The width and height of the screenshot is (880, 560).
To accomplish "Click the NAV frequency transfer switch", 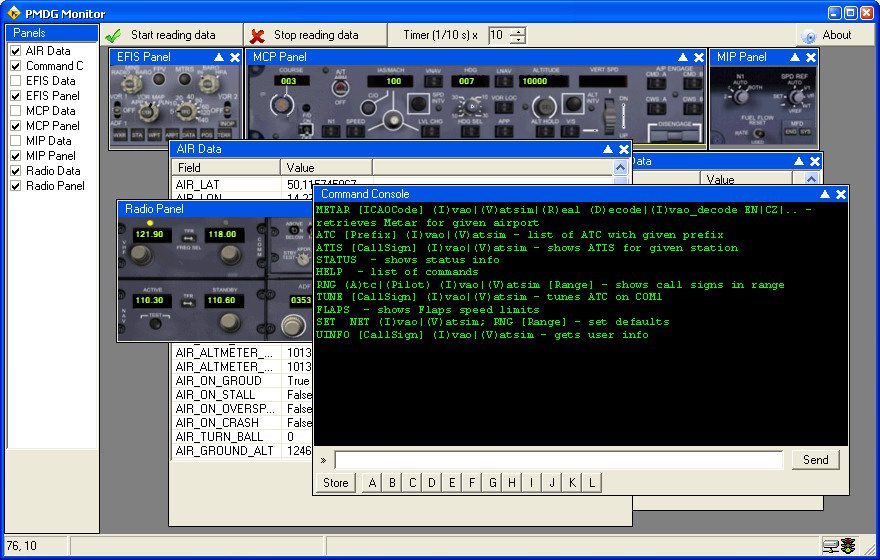I will pyautogui.click(x=189, y=304).
